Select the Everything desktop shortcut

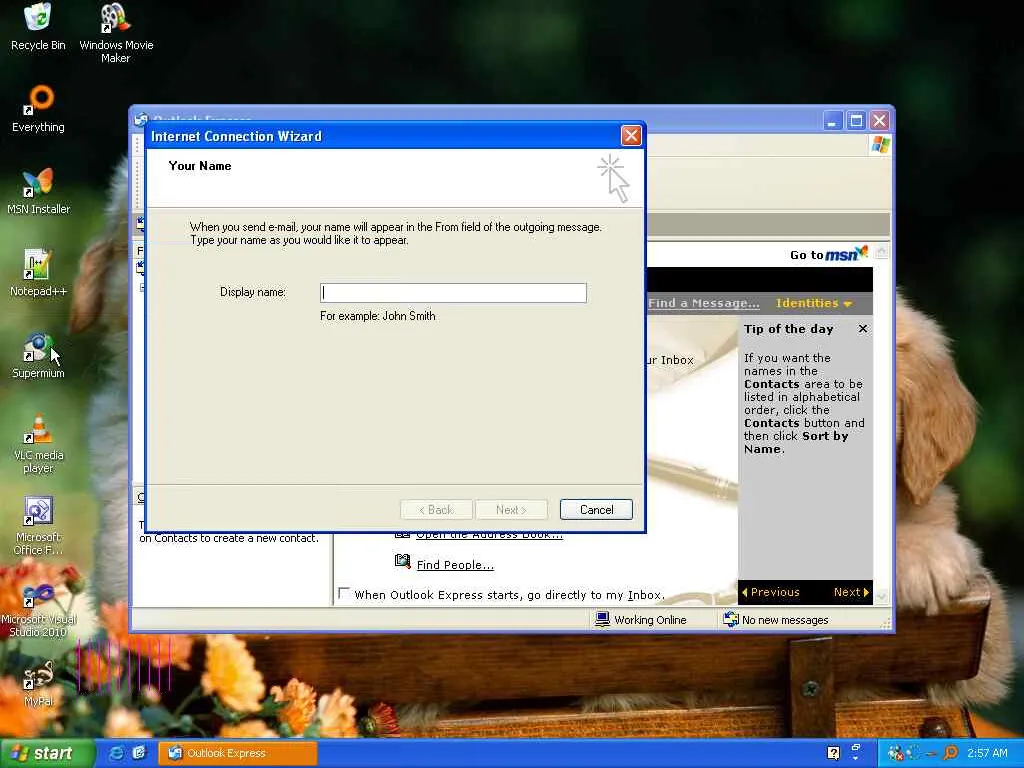pyautogui.click(x=38, y=109)
